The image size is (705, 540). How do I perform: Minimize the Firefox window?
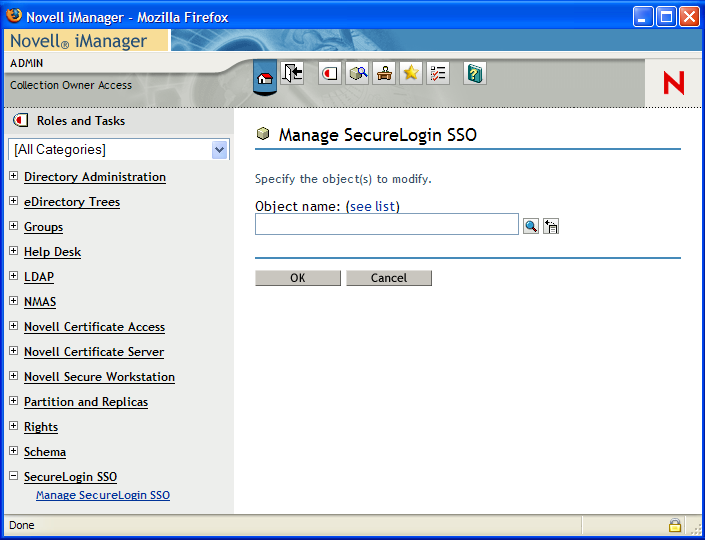[x=643, y=17]
